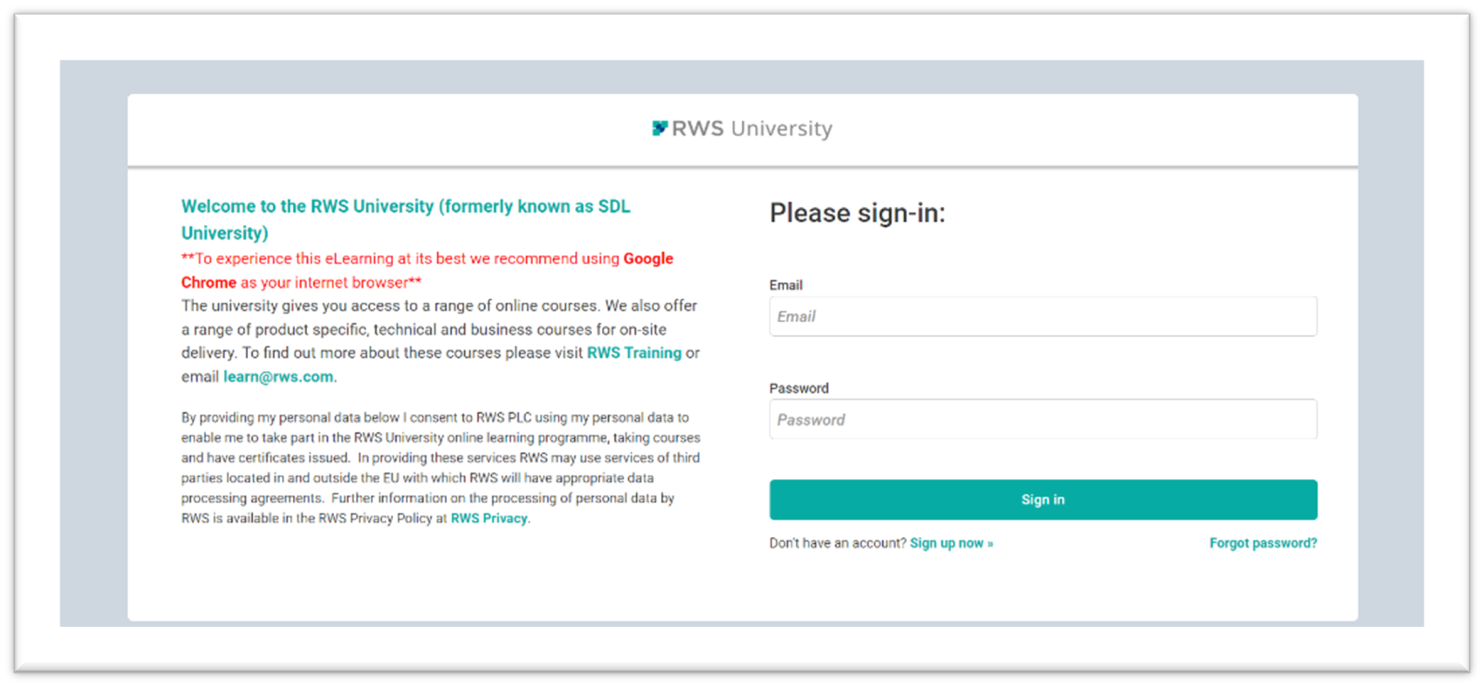Viewport: 1484px width, 687px height.
Task: Click the learn@rws.com email link
Action: [x=278, y=377]
